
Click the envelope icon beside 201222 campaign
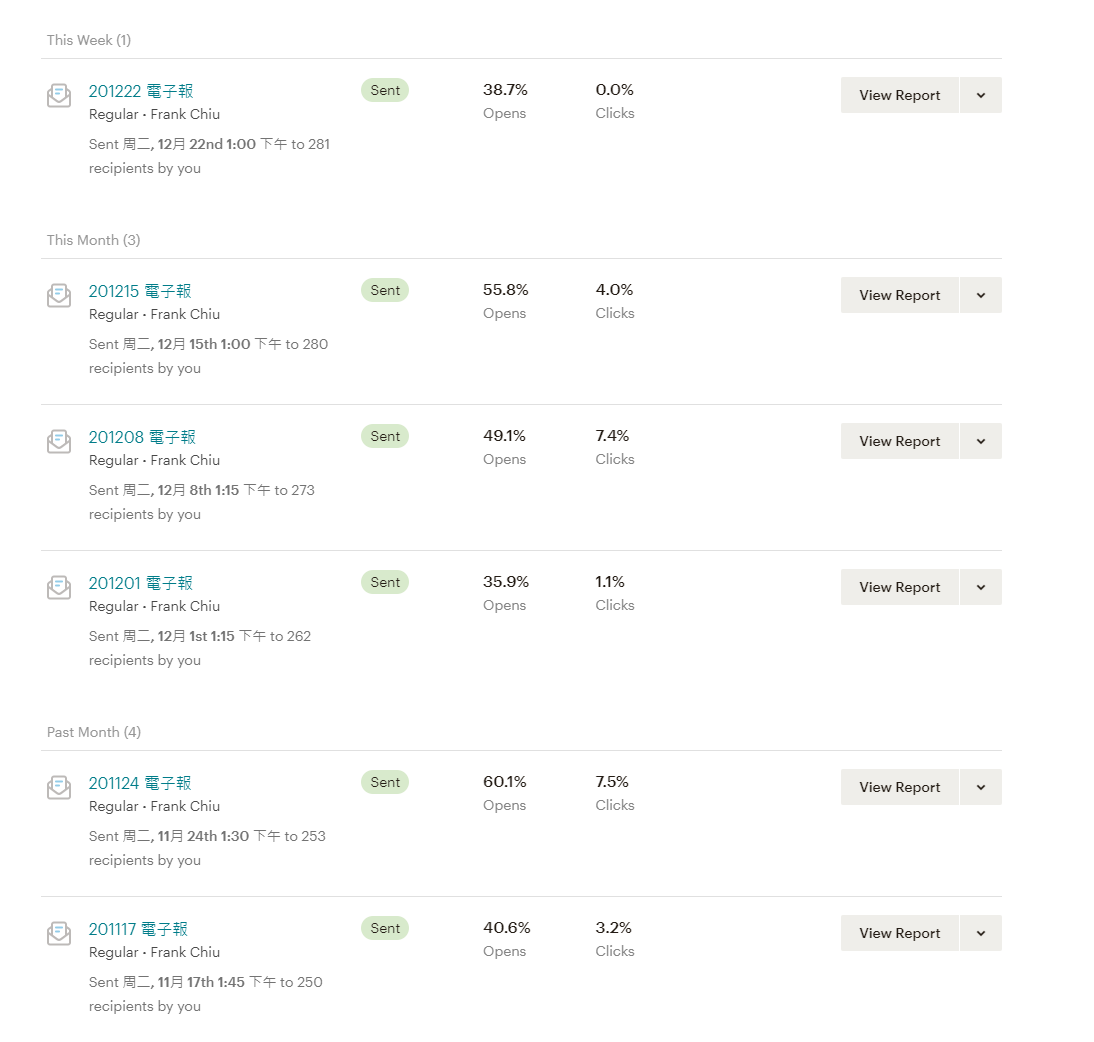coord(59,95)
